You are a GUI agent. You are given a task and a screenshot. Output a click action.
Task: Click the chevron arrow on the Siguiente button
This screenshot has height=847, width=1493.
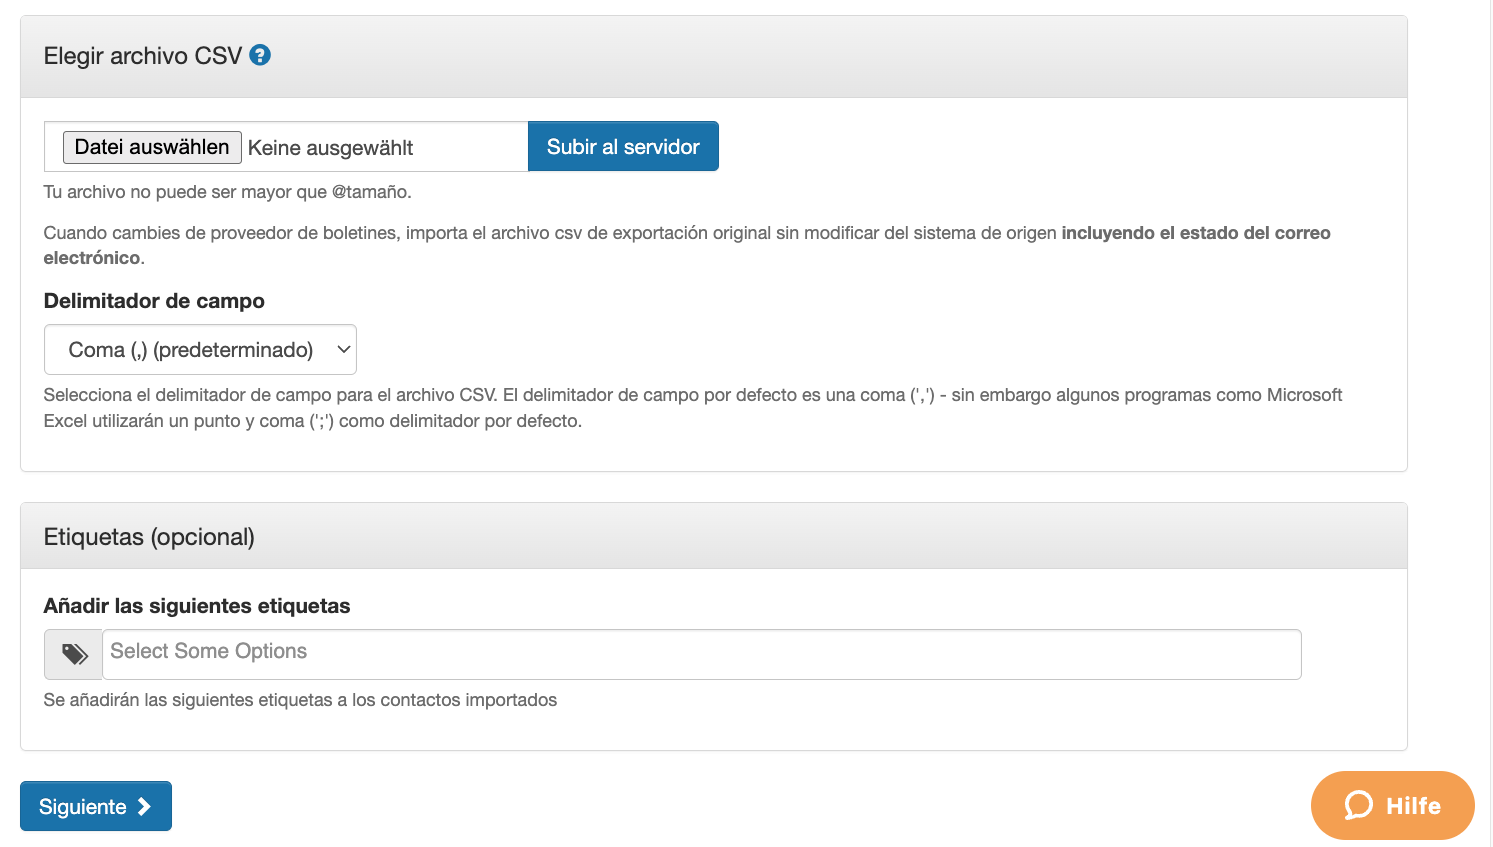pyautogui.click(x=144, y=806)
